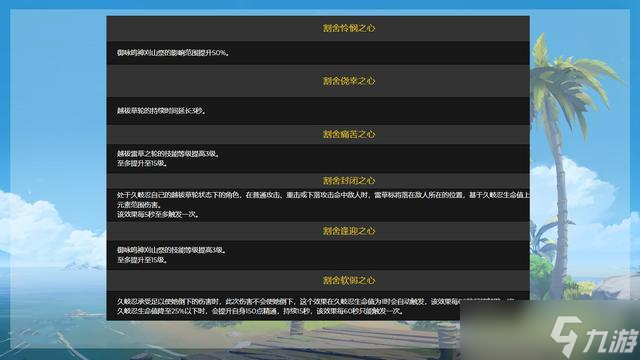This screenshot has height=360, width=640.
Task: Click the heading '割舍逢迎之心'
Action: coord(349,231)
